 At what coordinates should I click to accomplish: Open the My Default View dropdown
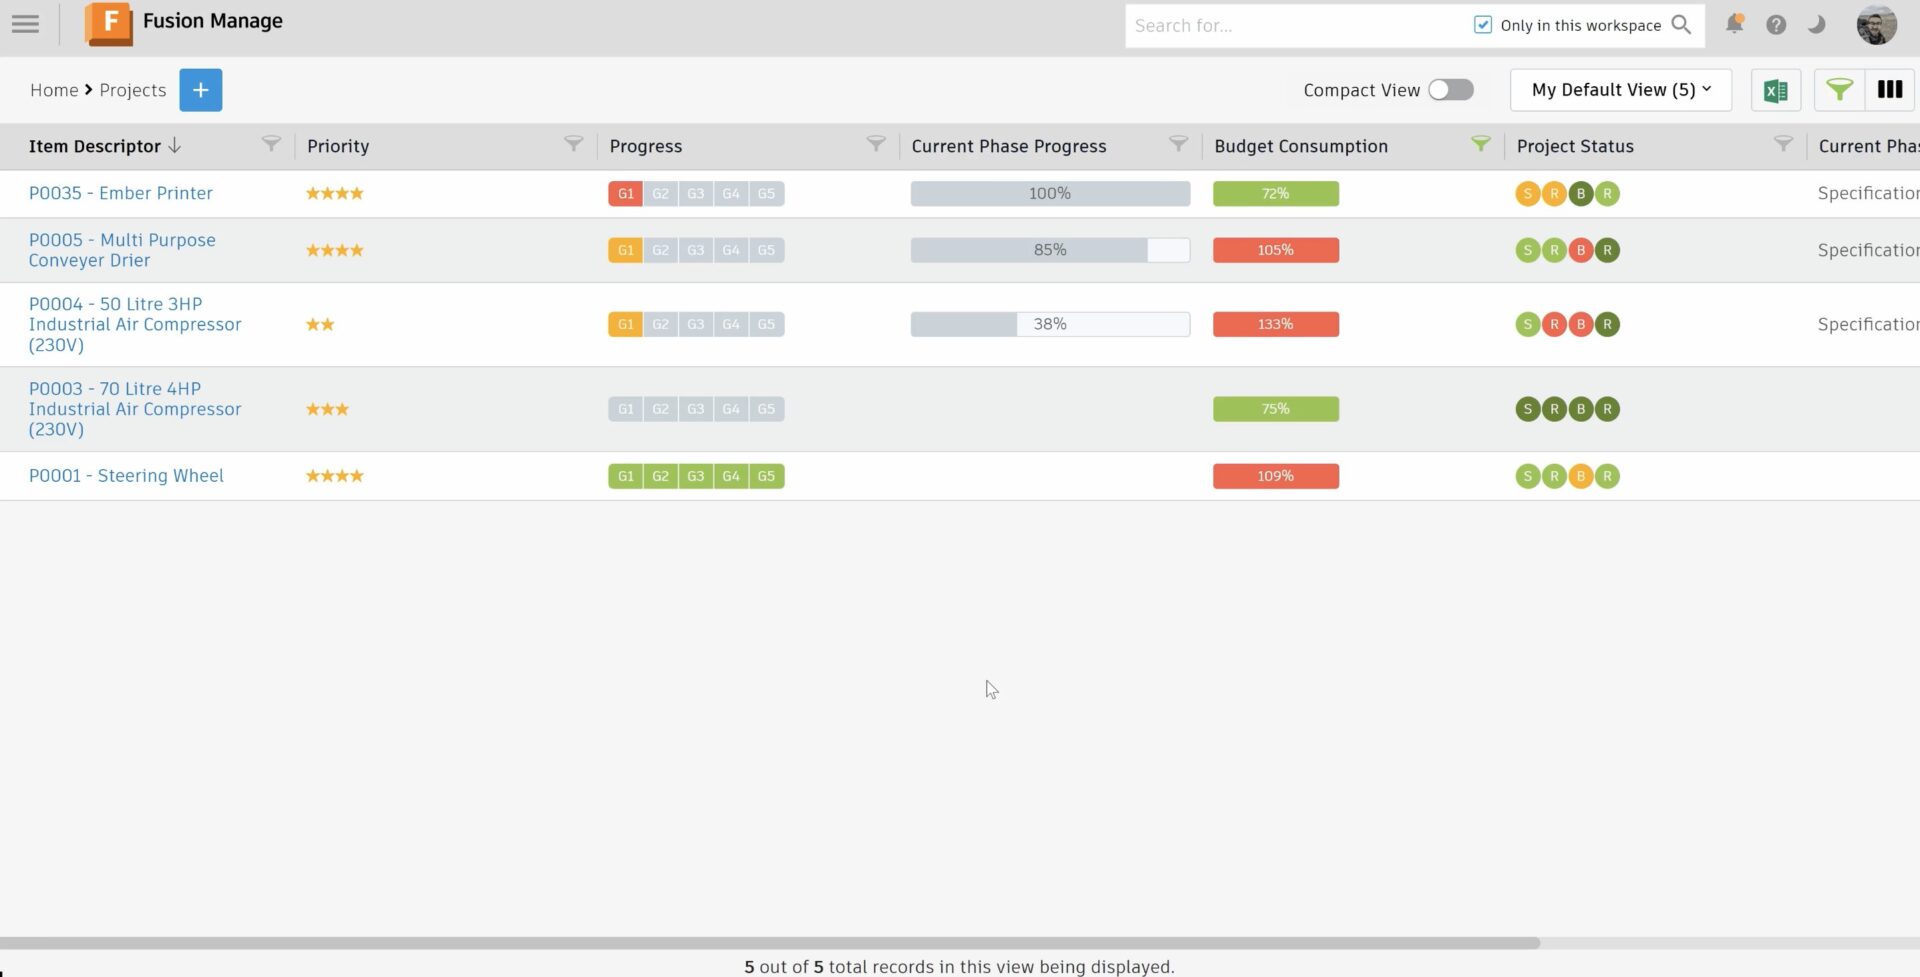(x=1620, y=89)
